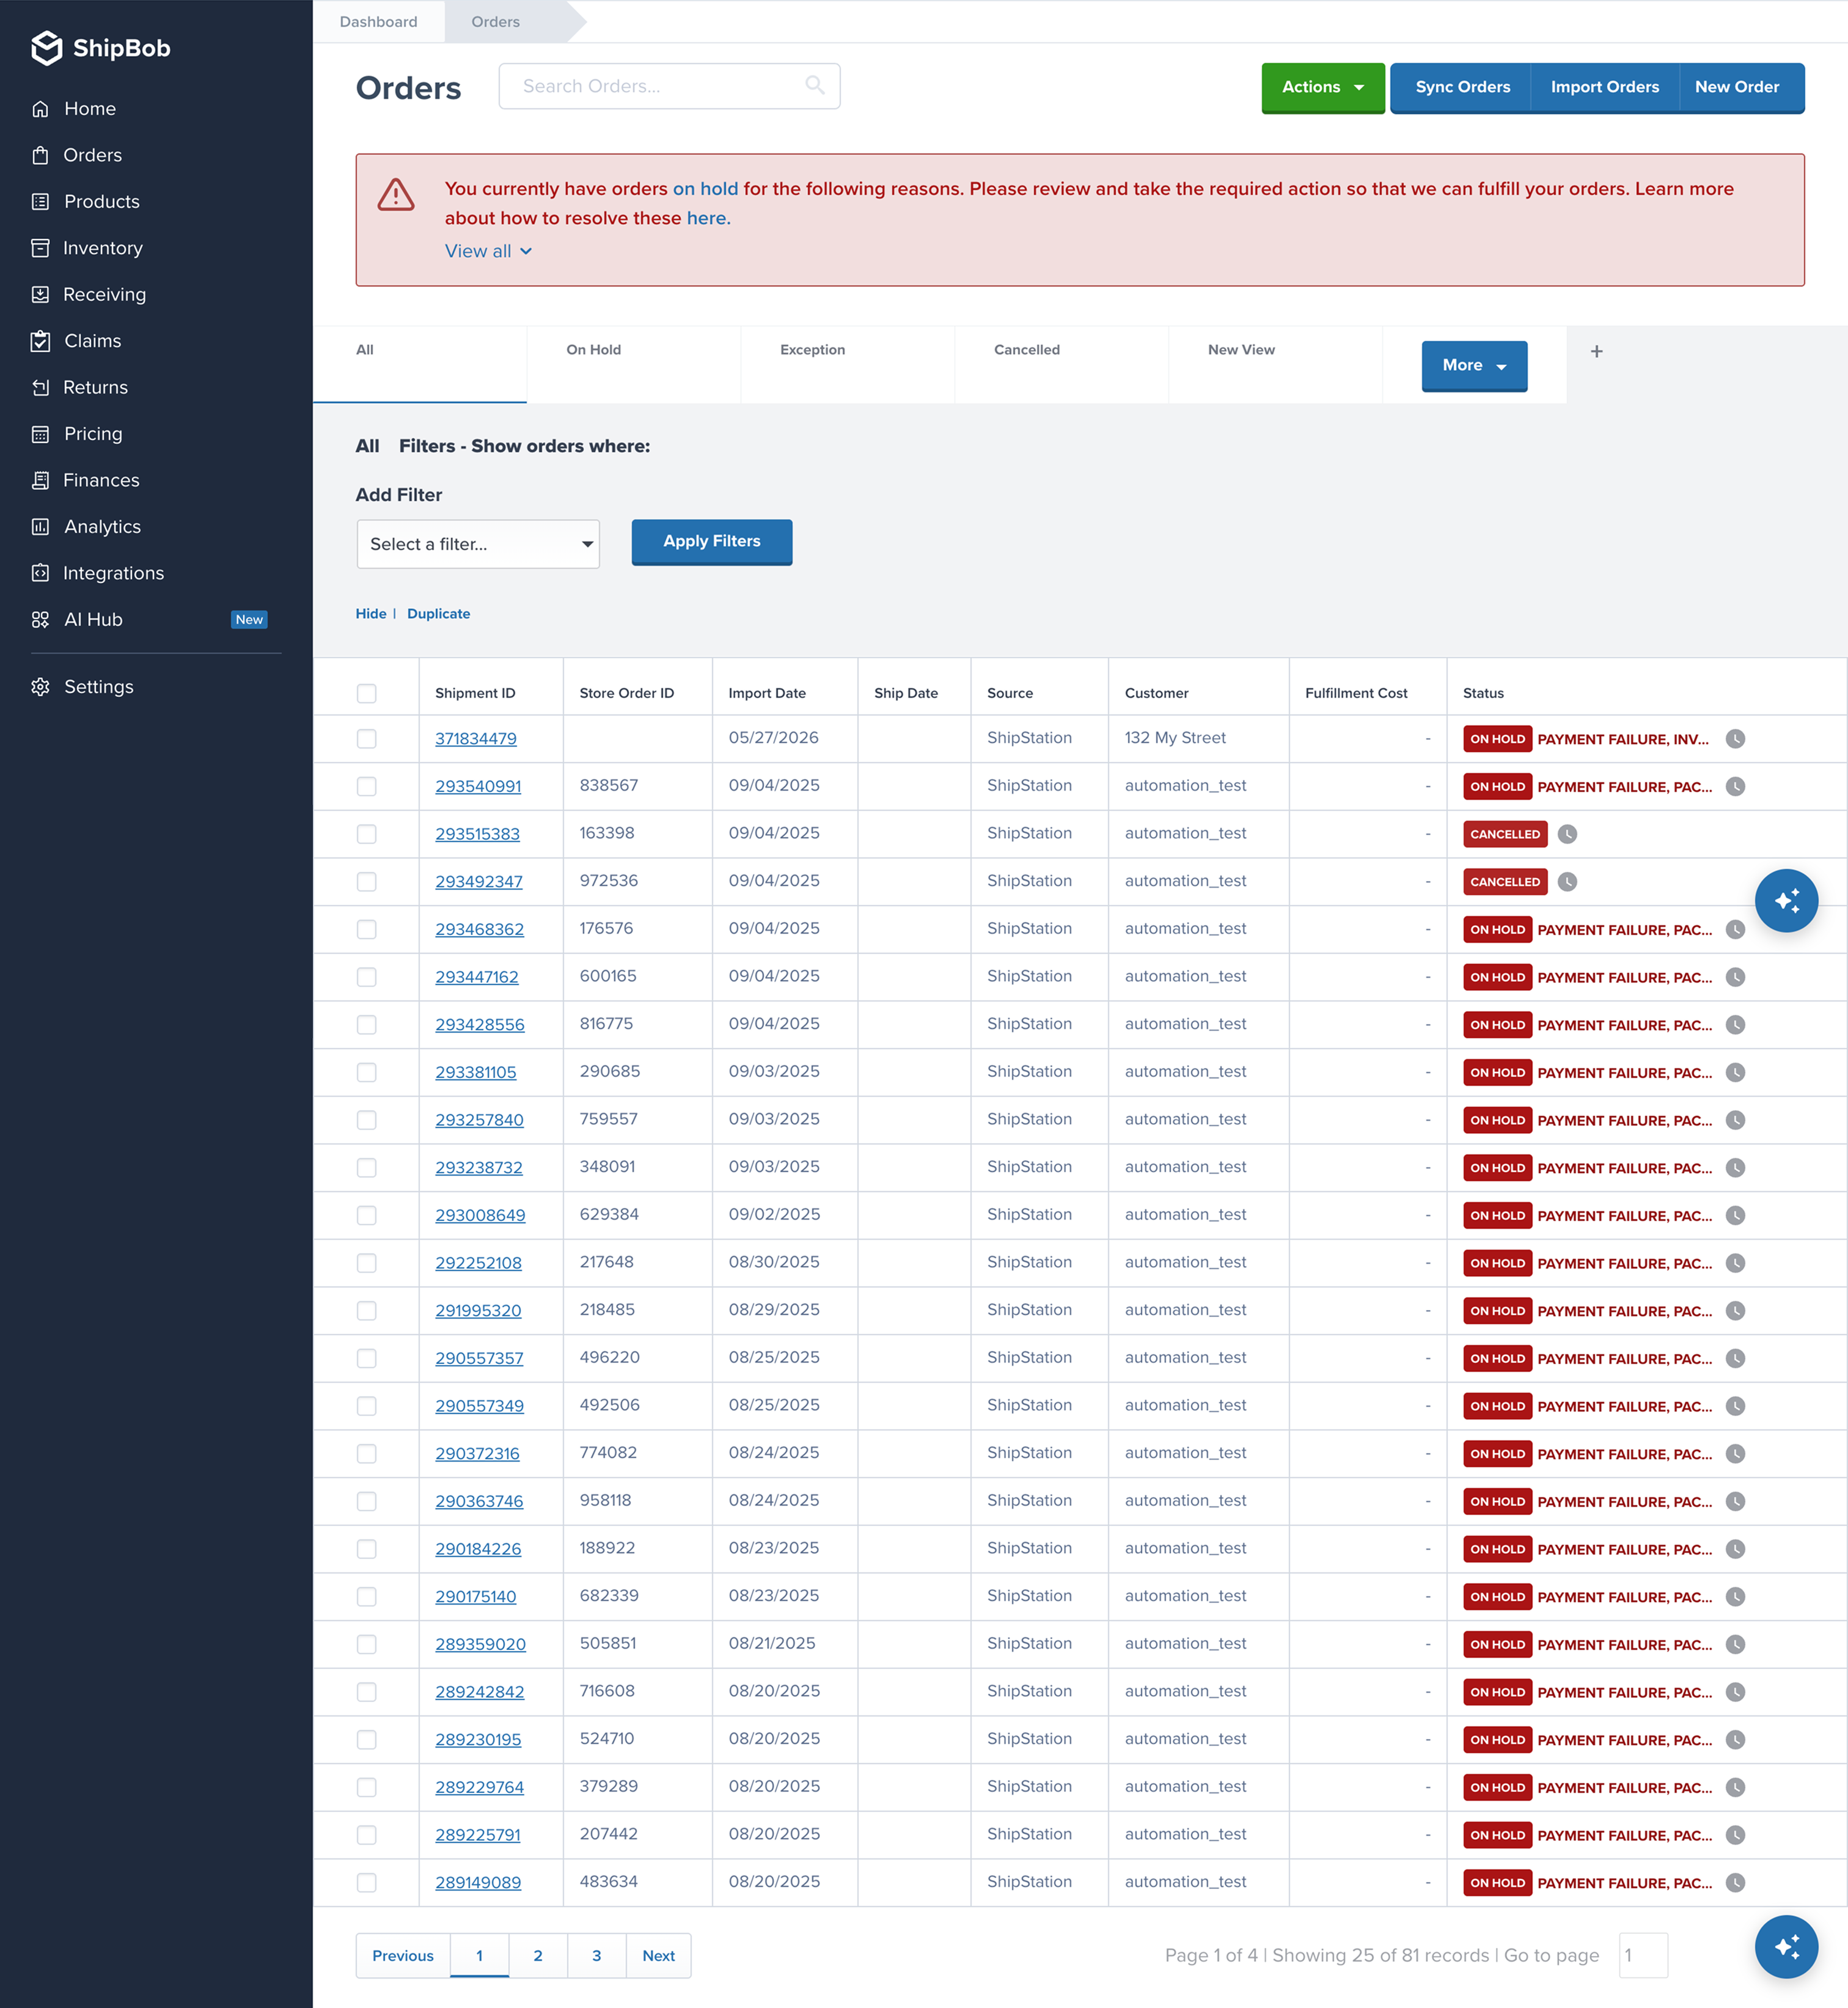Select checkbox for shipment 293515383
This screenshot has width=1848, height=2008.
tap(367, 834)
